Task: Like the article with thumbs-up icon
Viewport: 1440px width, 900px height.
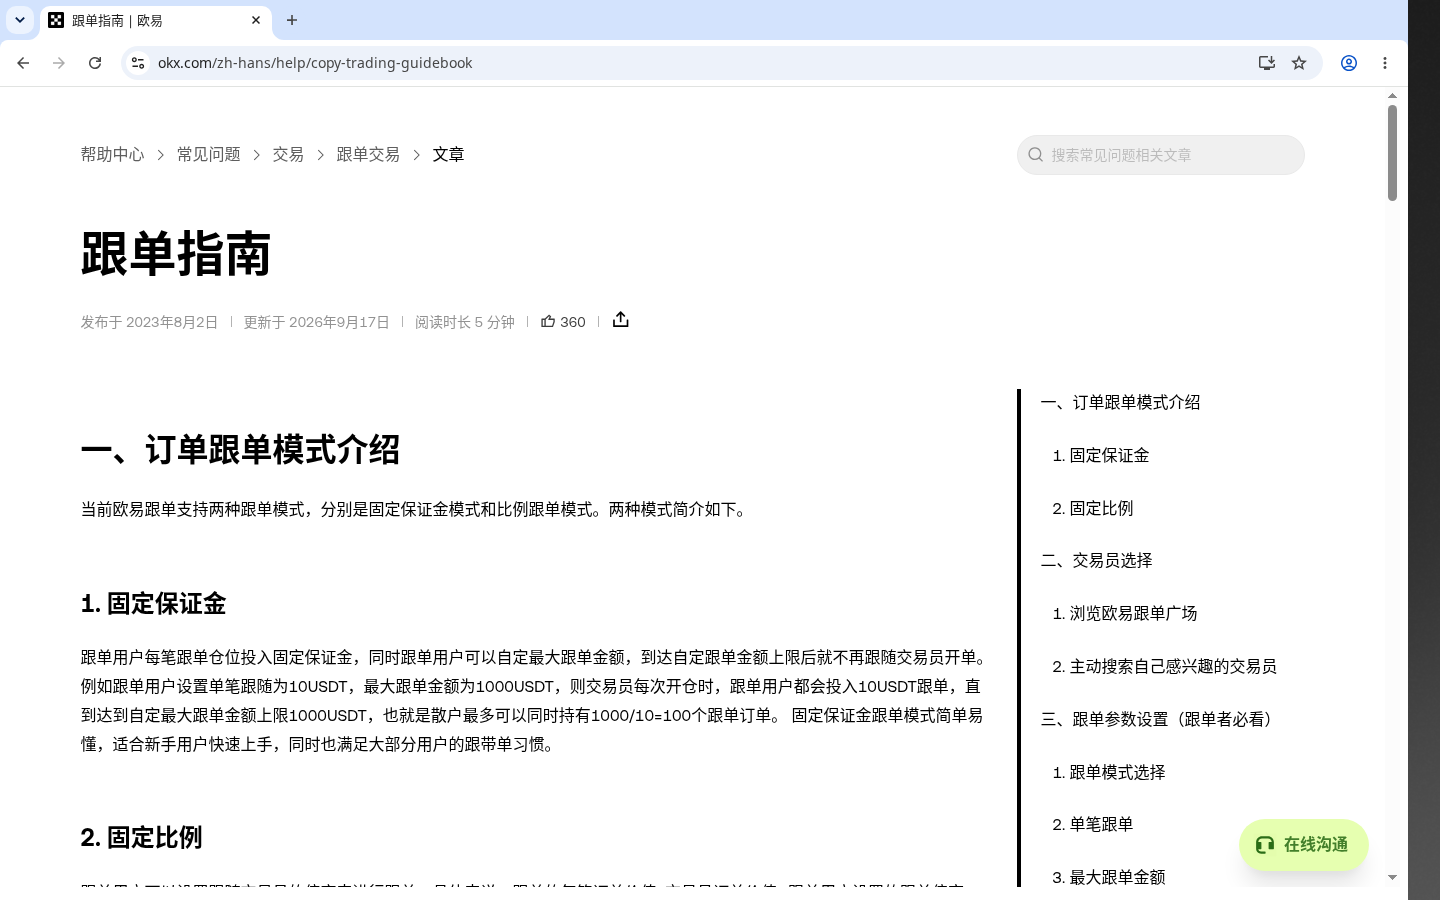Action: click(548, 321)
